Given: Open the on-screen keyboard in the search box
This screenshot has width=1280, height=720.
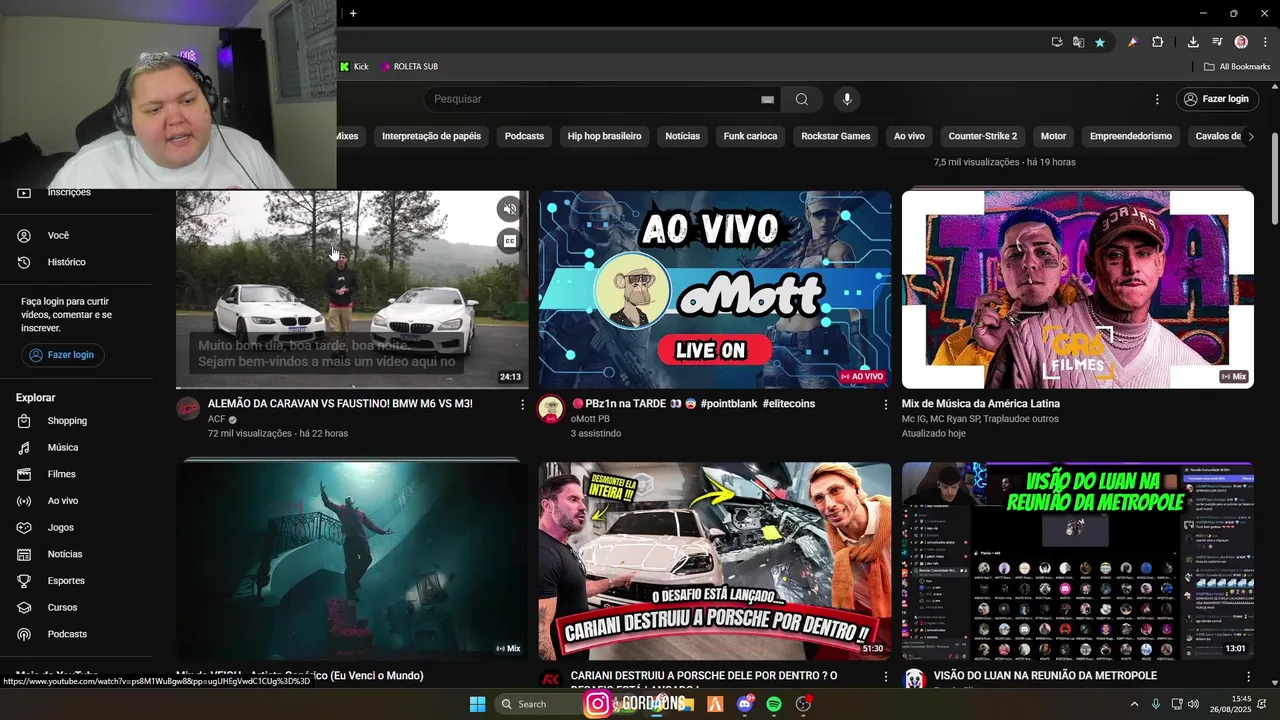Looking at the screenshot, I should click(x=767, y=99).
